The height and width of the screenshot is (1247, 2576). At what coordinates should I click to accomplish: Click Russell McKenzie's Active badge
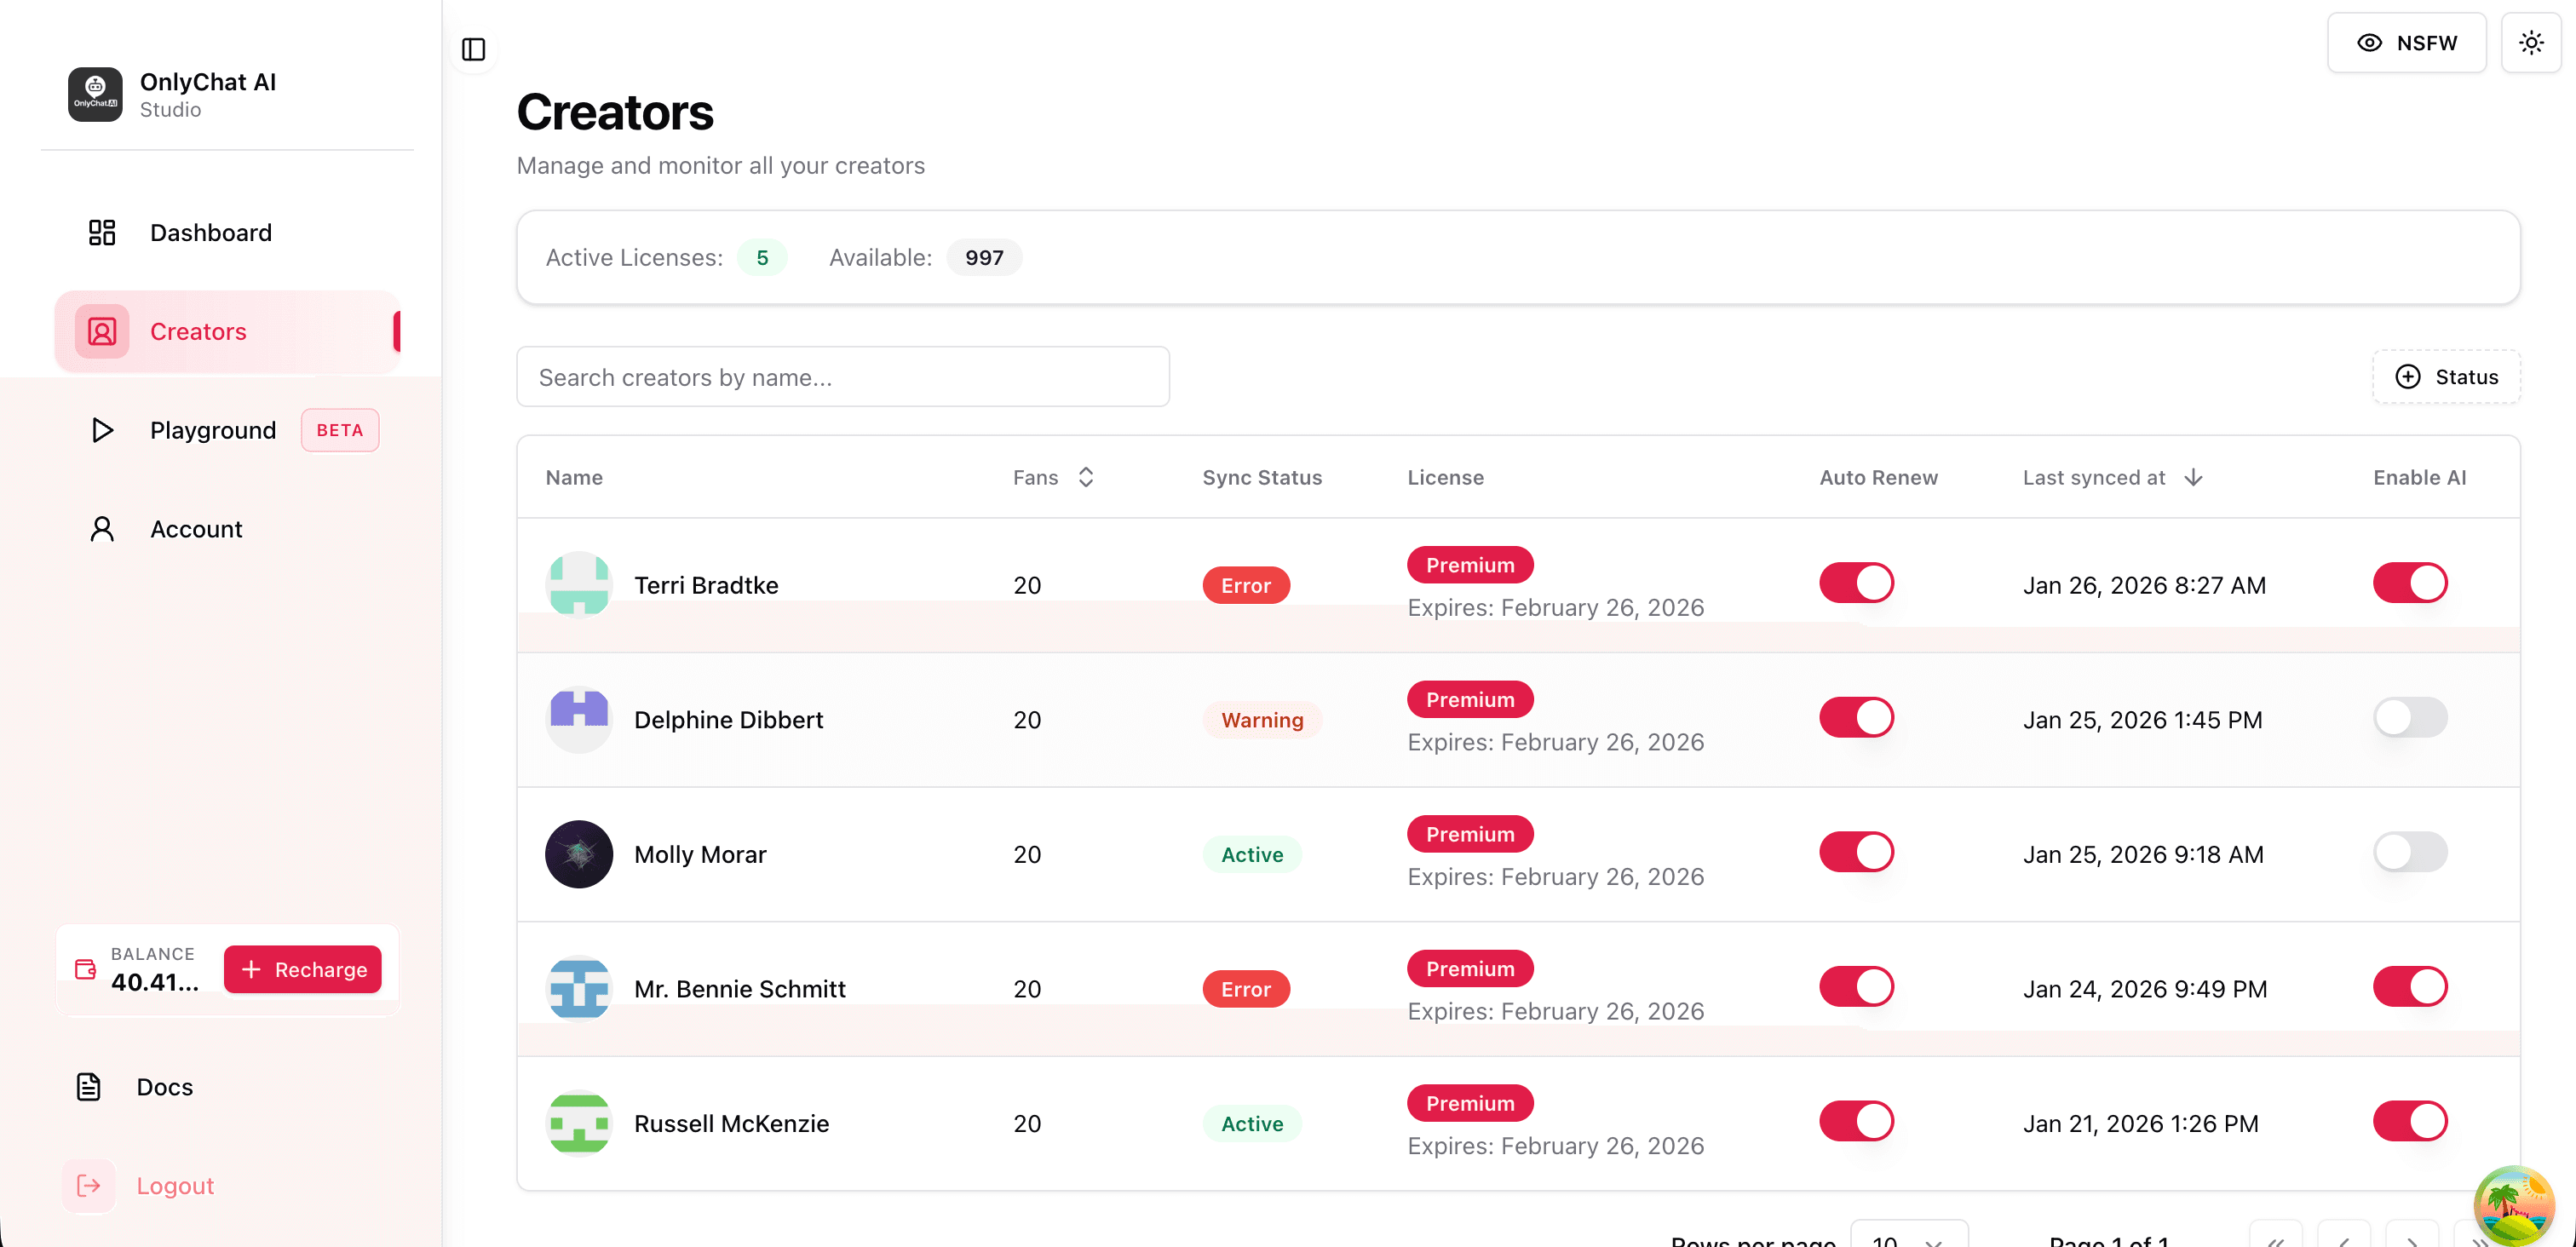pyautogui.click(x=1252, y=1123)
